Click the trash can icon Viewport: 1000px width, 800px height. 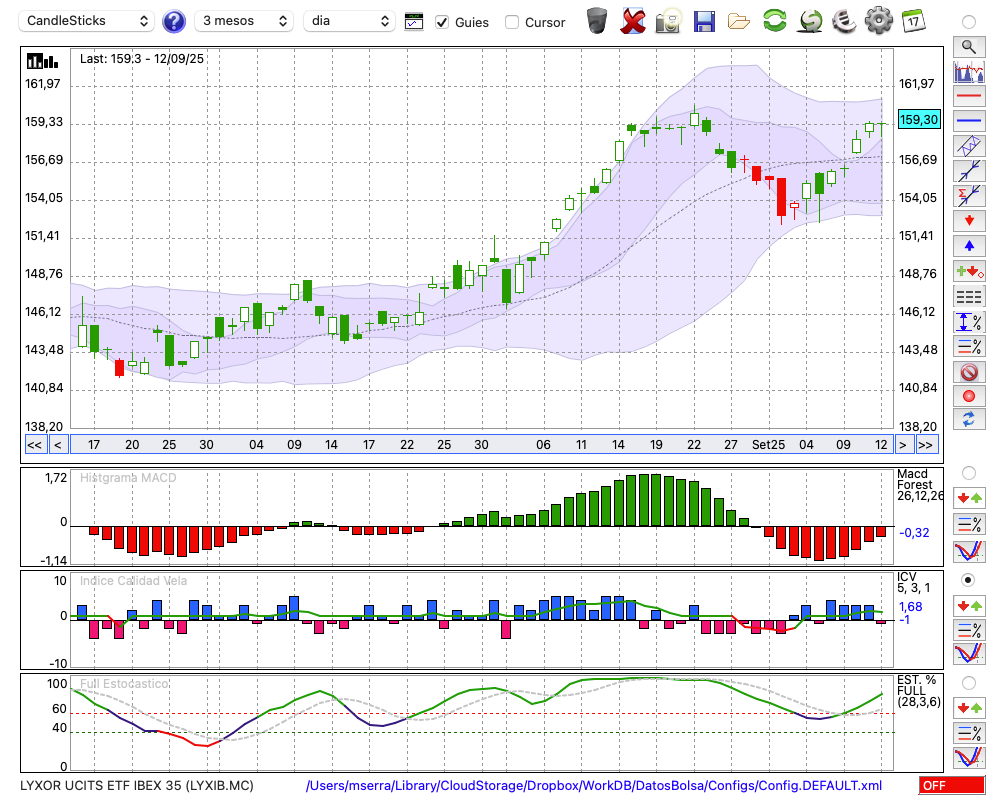(597, 20)
